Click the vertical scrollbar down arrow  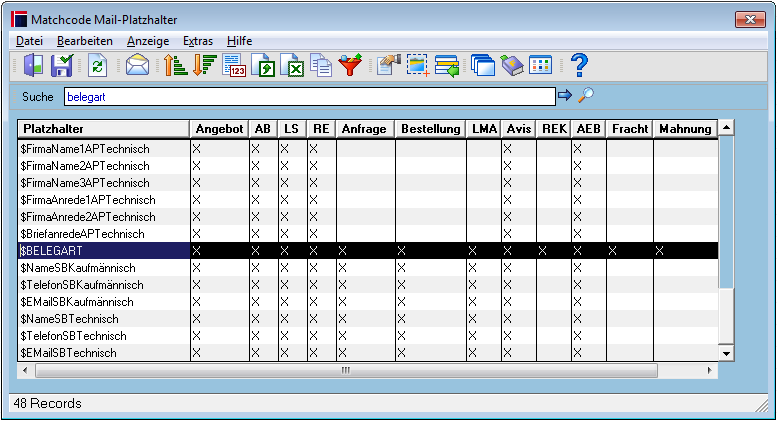tap(726, 354)
